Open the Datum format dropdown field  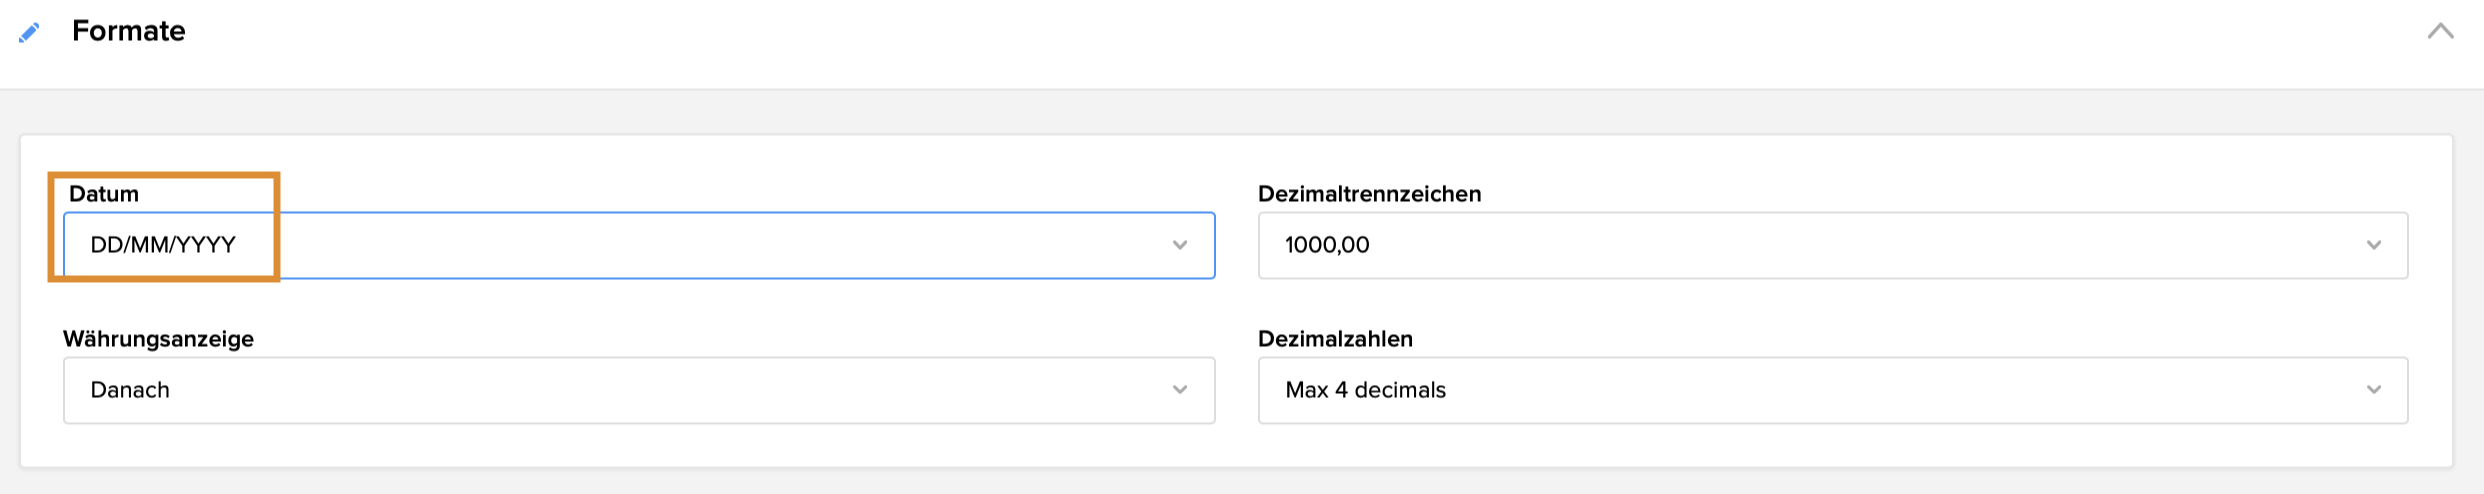(700, 245)
